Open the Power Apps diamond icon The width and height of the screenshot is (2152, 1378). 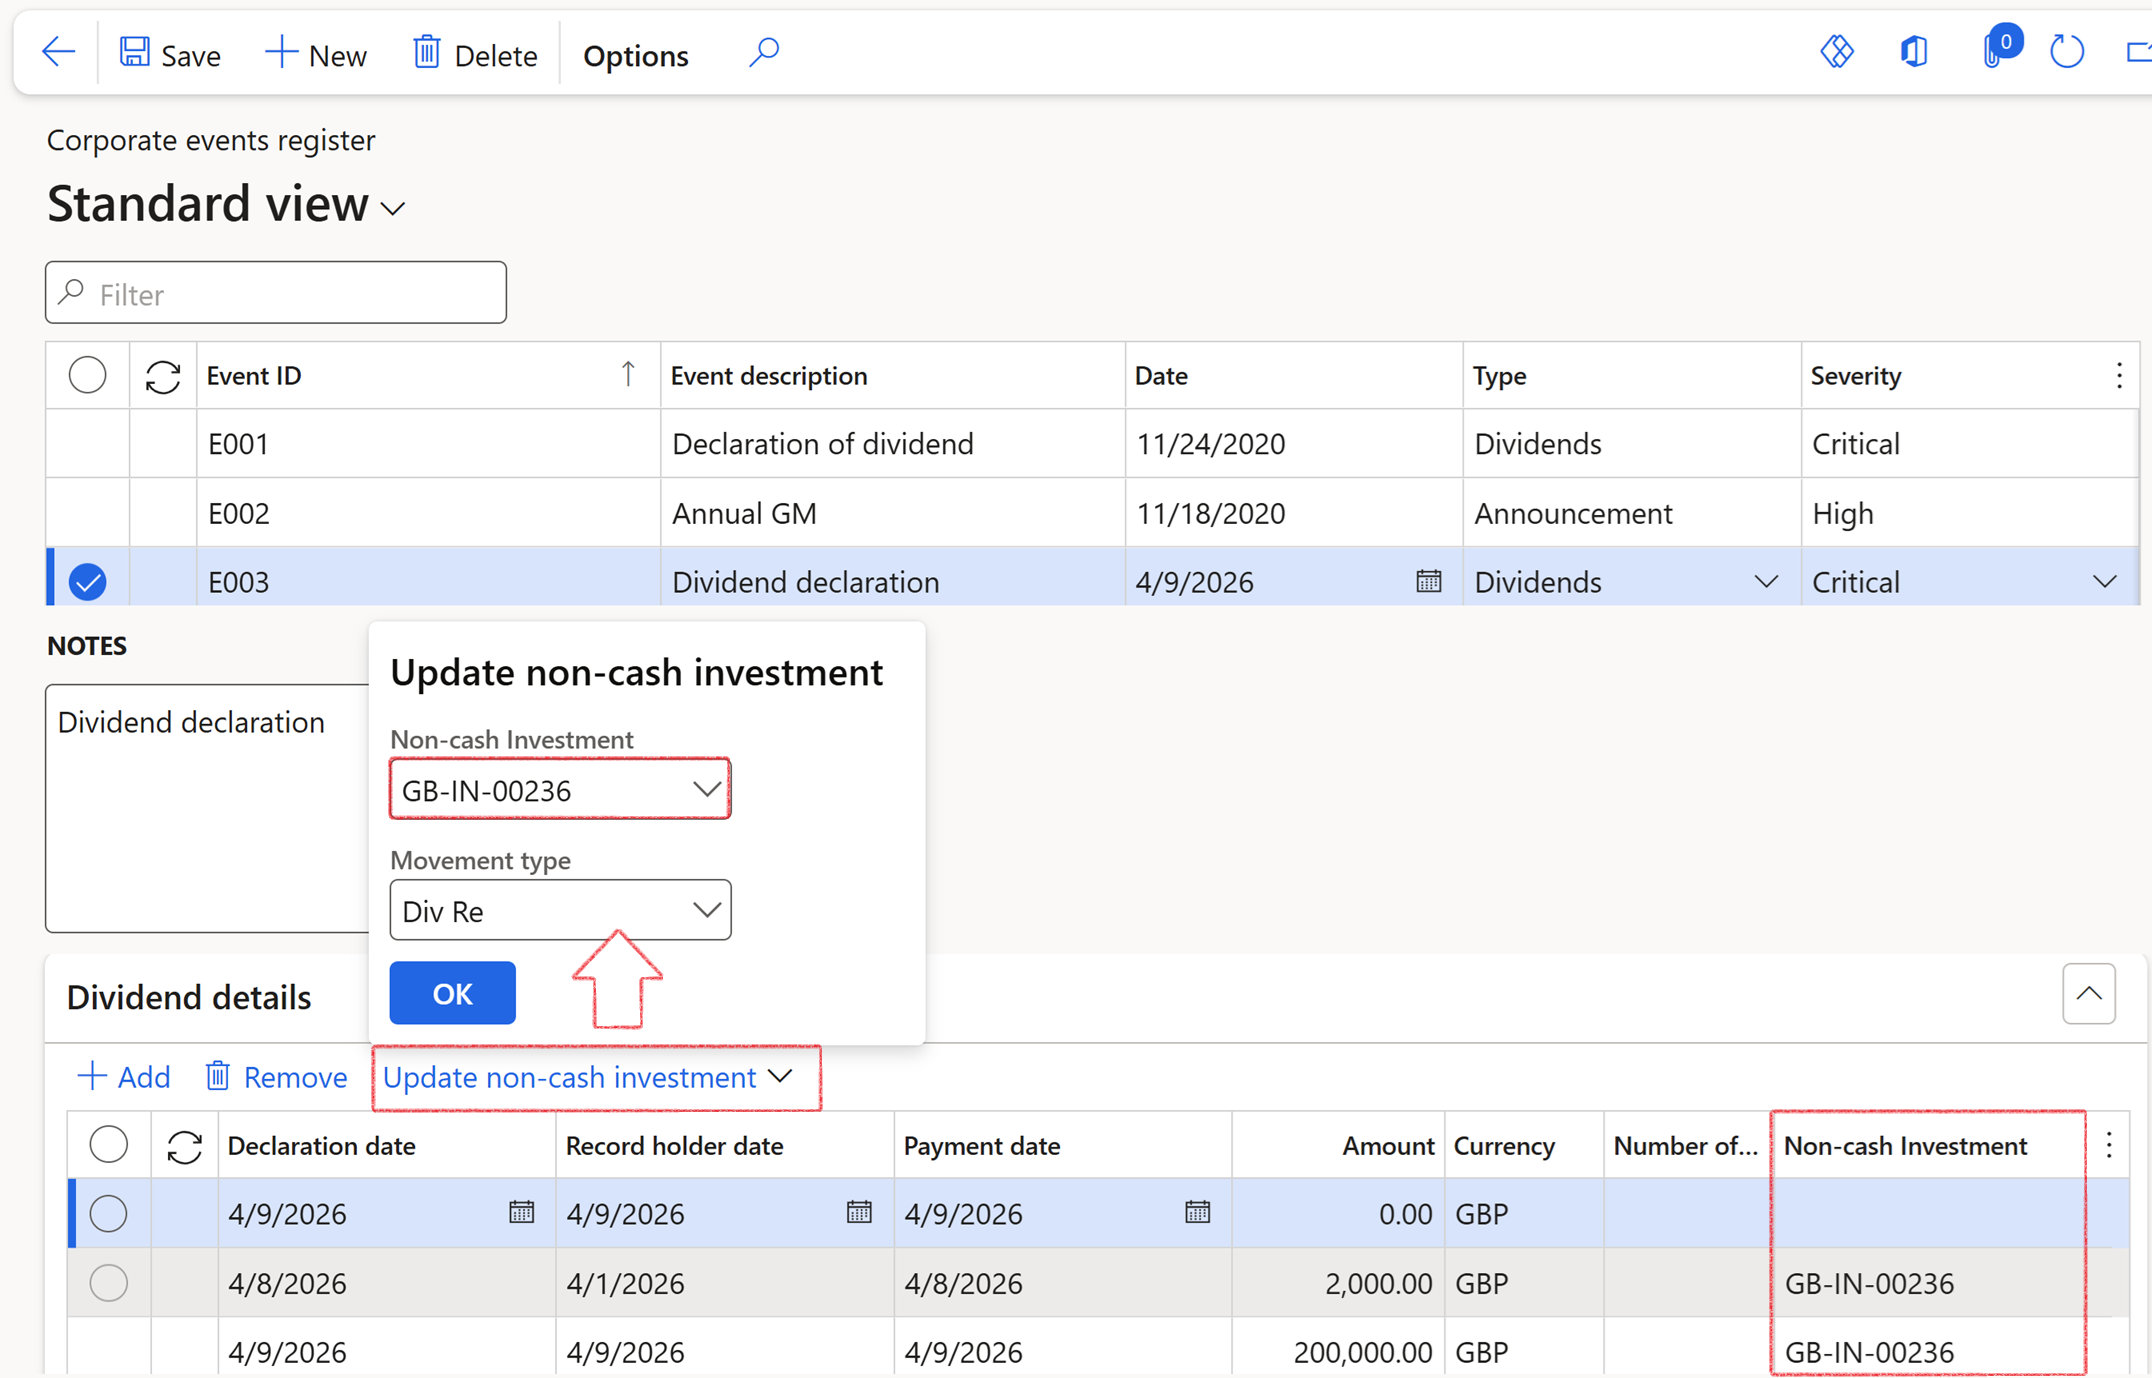coord(1836,51)
